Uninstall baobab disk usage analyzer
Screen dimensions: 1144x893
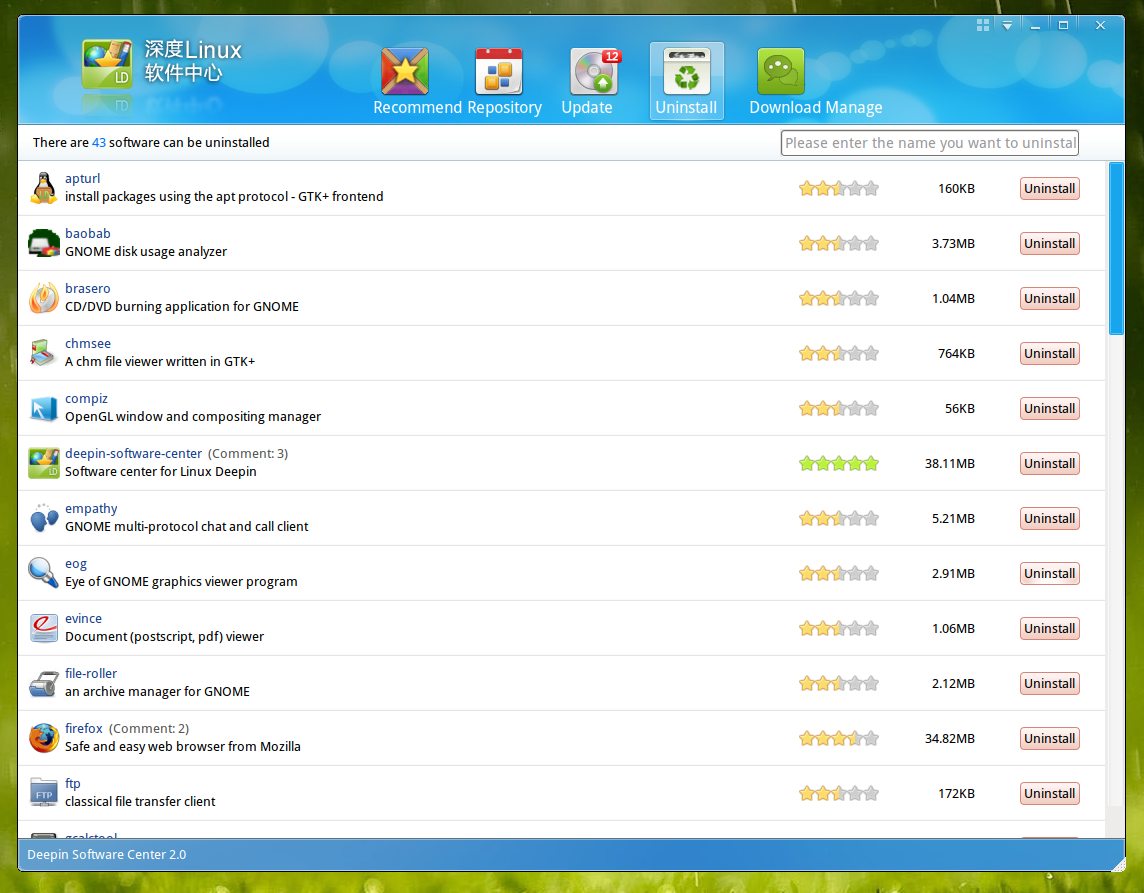pos(1049,243)
